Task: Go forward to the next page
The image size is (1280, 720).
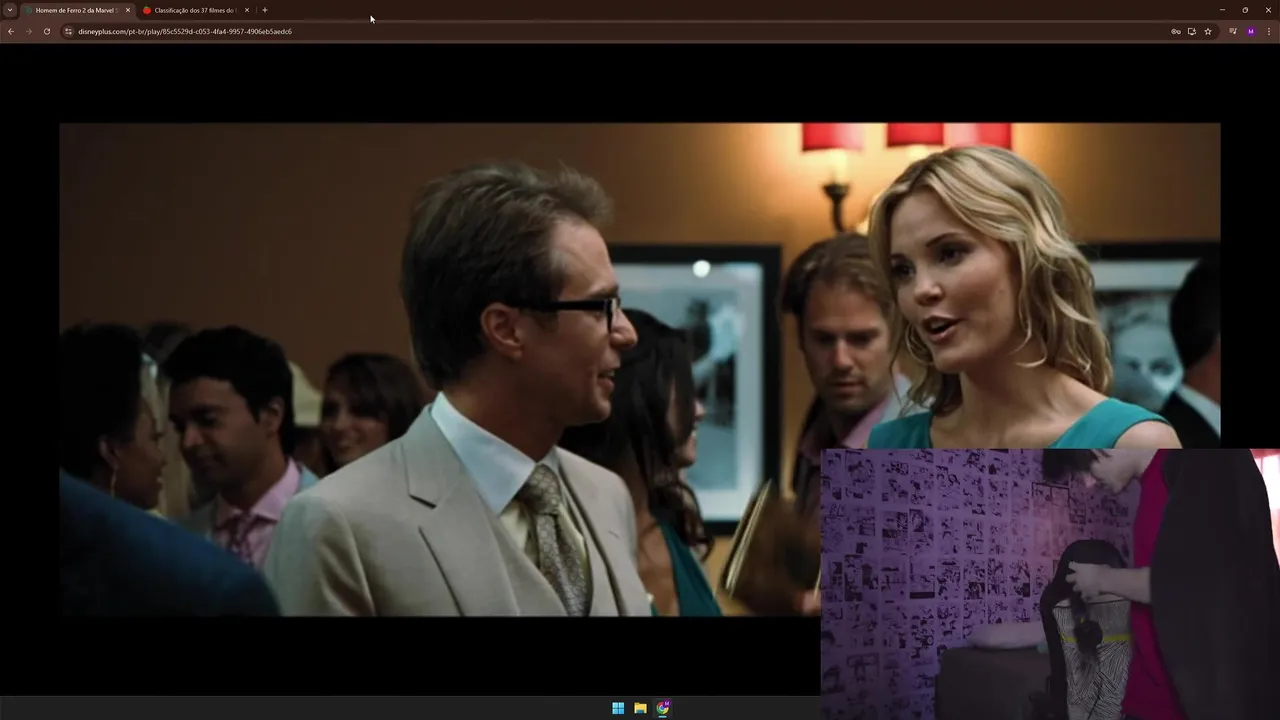Action: (29, 31)
